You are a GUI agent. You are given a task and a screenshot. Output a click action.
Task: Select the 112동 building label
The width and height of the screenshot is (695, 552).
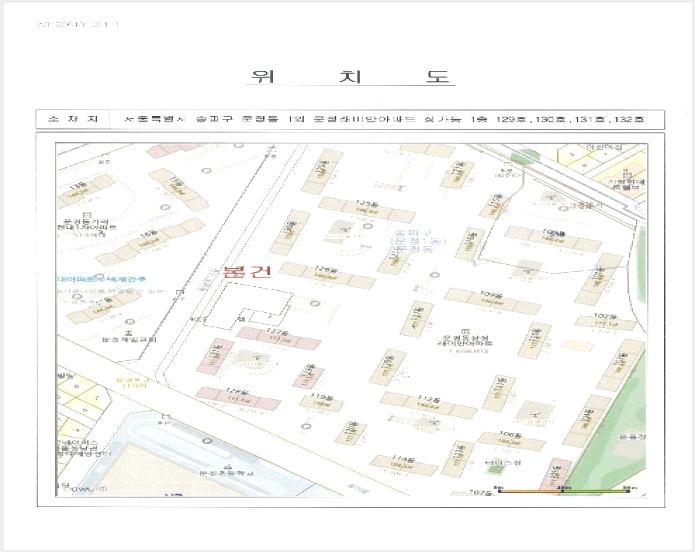click(x=428, y=398)
